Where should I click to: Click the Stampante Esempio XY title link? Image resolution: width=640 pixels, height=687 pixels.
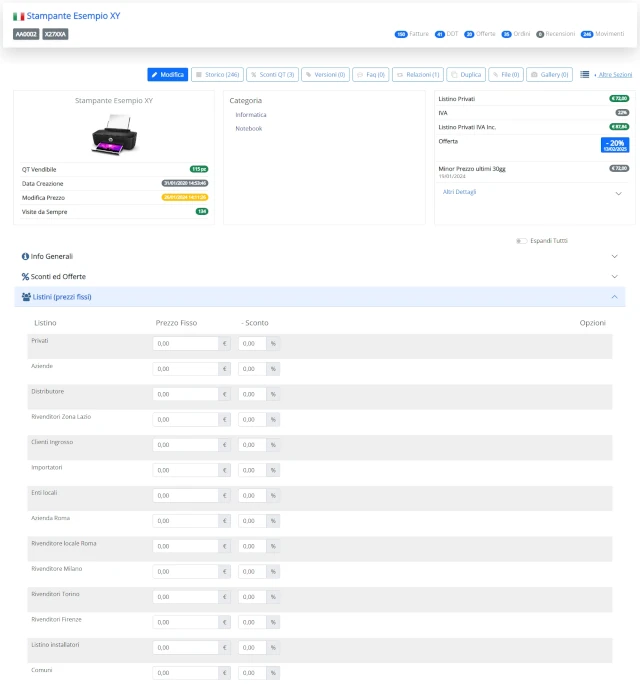pos(73,16)
